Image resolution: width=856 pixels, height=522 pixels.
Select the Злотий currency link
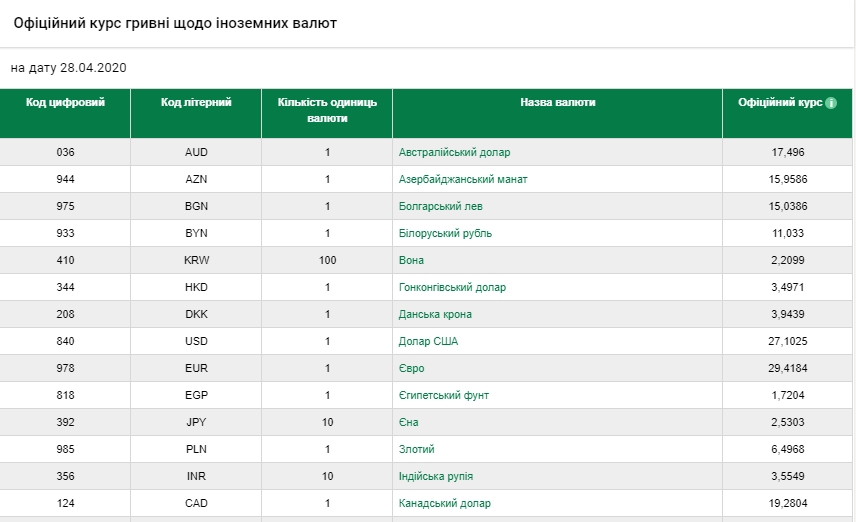click(x=416, y=449)
